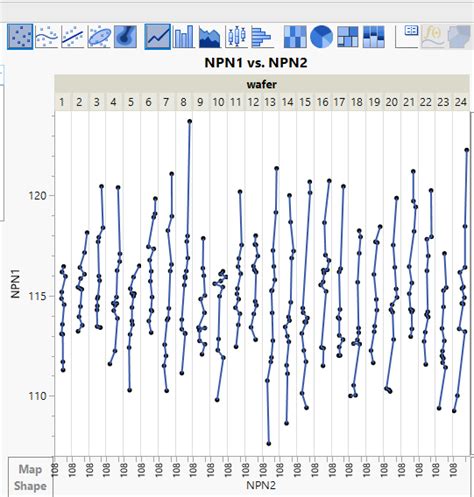
Task: Select the Ellipse element icon
Action: pos(99,36)
